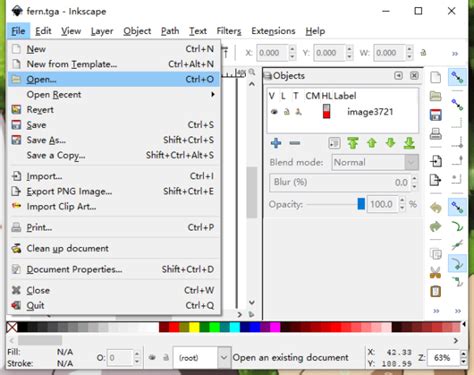Viewport: 474px width, 375px height.
Task: Expand the snap bar overflow chevron at the bottom
Action: [458, 311]
